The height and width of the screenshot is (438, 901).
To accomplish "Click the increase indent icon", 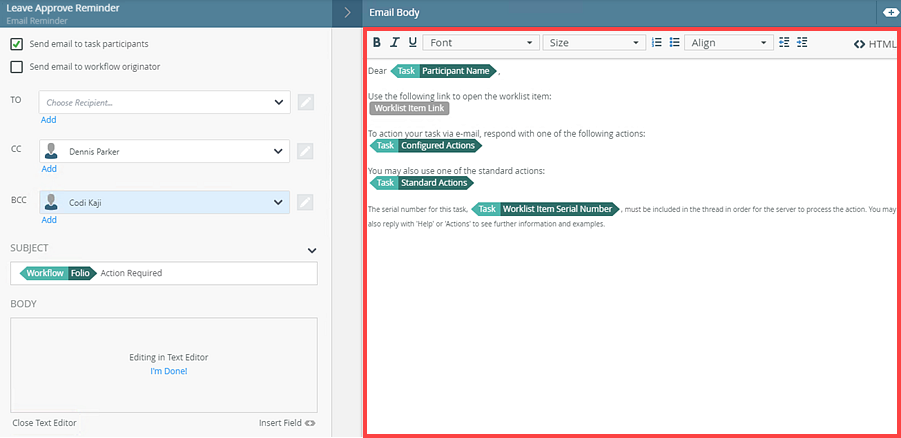I will click(x=802, y=43).
